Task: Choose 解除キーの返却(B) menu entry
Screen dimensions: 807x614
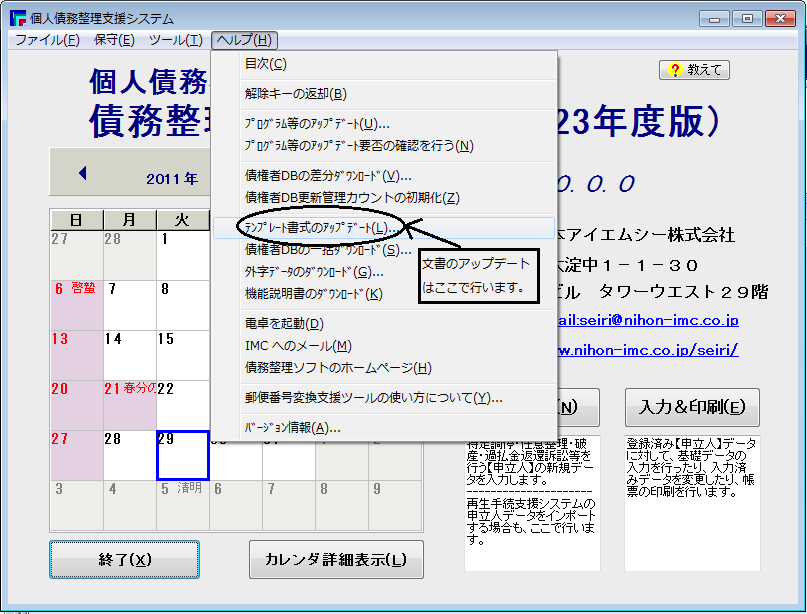Action: point(295,94)
